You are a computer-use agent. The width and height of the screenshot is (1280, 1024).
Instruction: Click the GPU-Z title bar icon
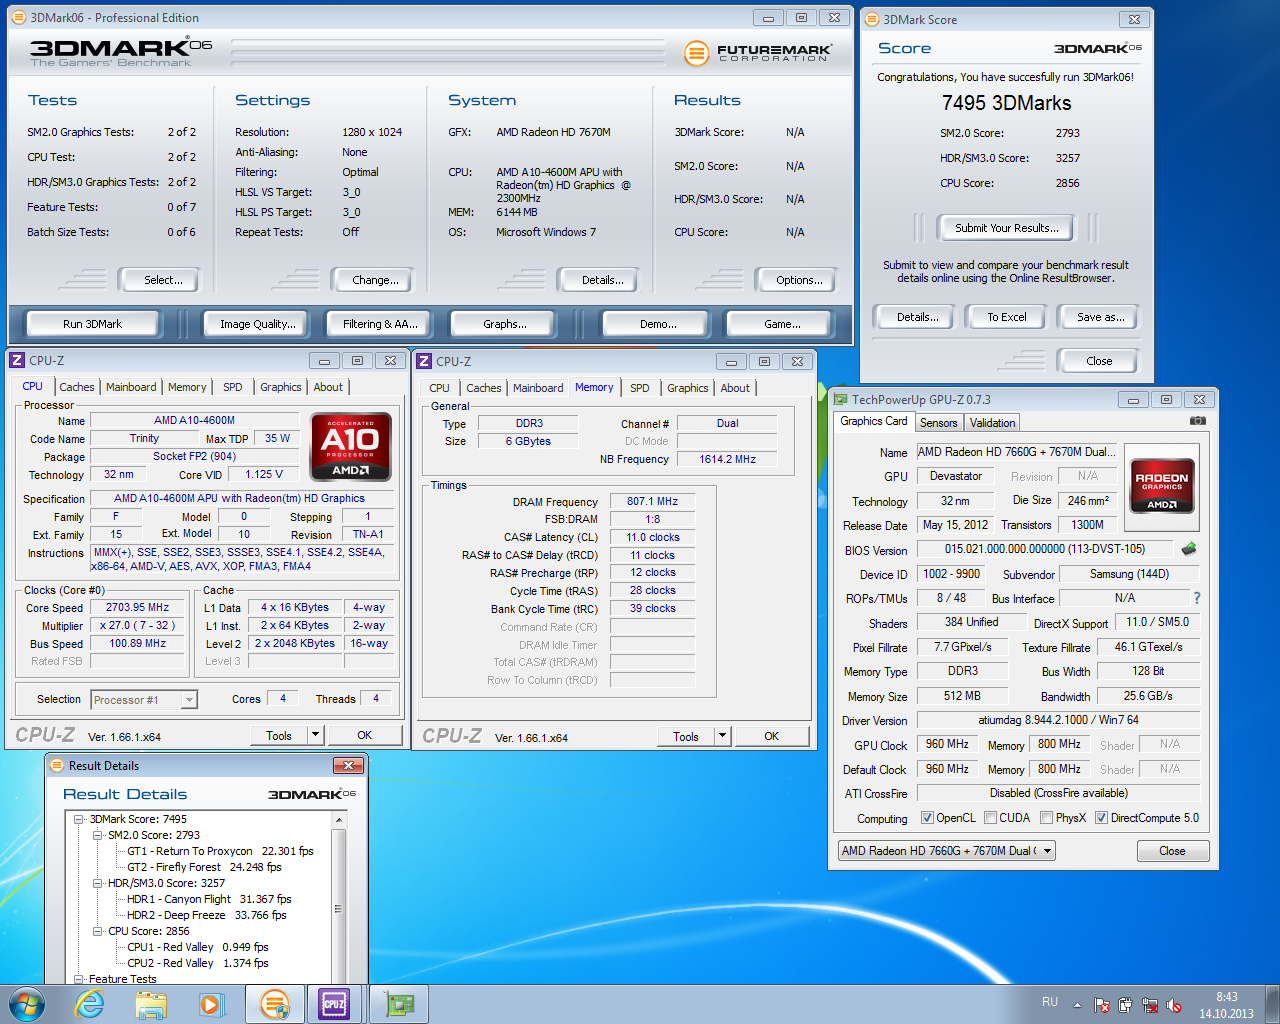tap(841, 399)
